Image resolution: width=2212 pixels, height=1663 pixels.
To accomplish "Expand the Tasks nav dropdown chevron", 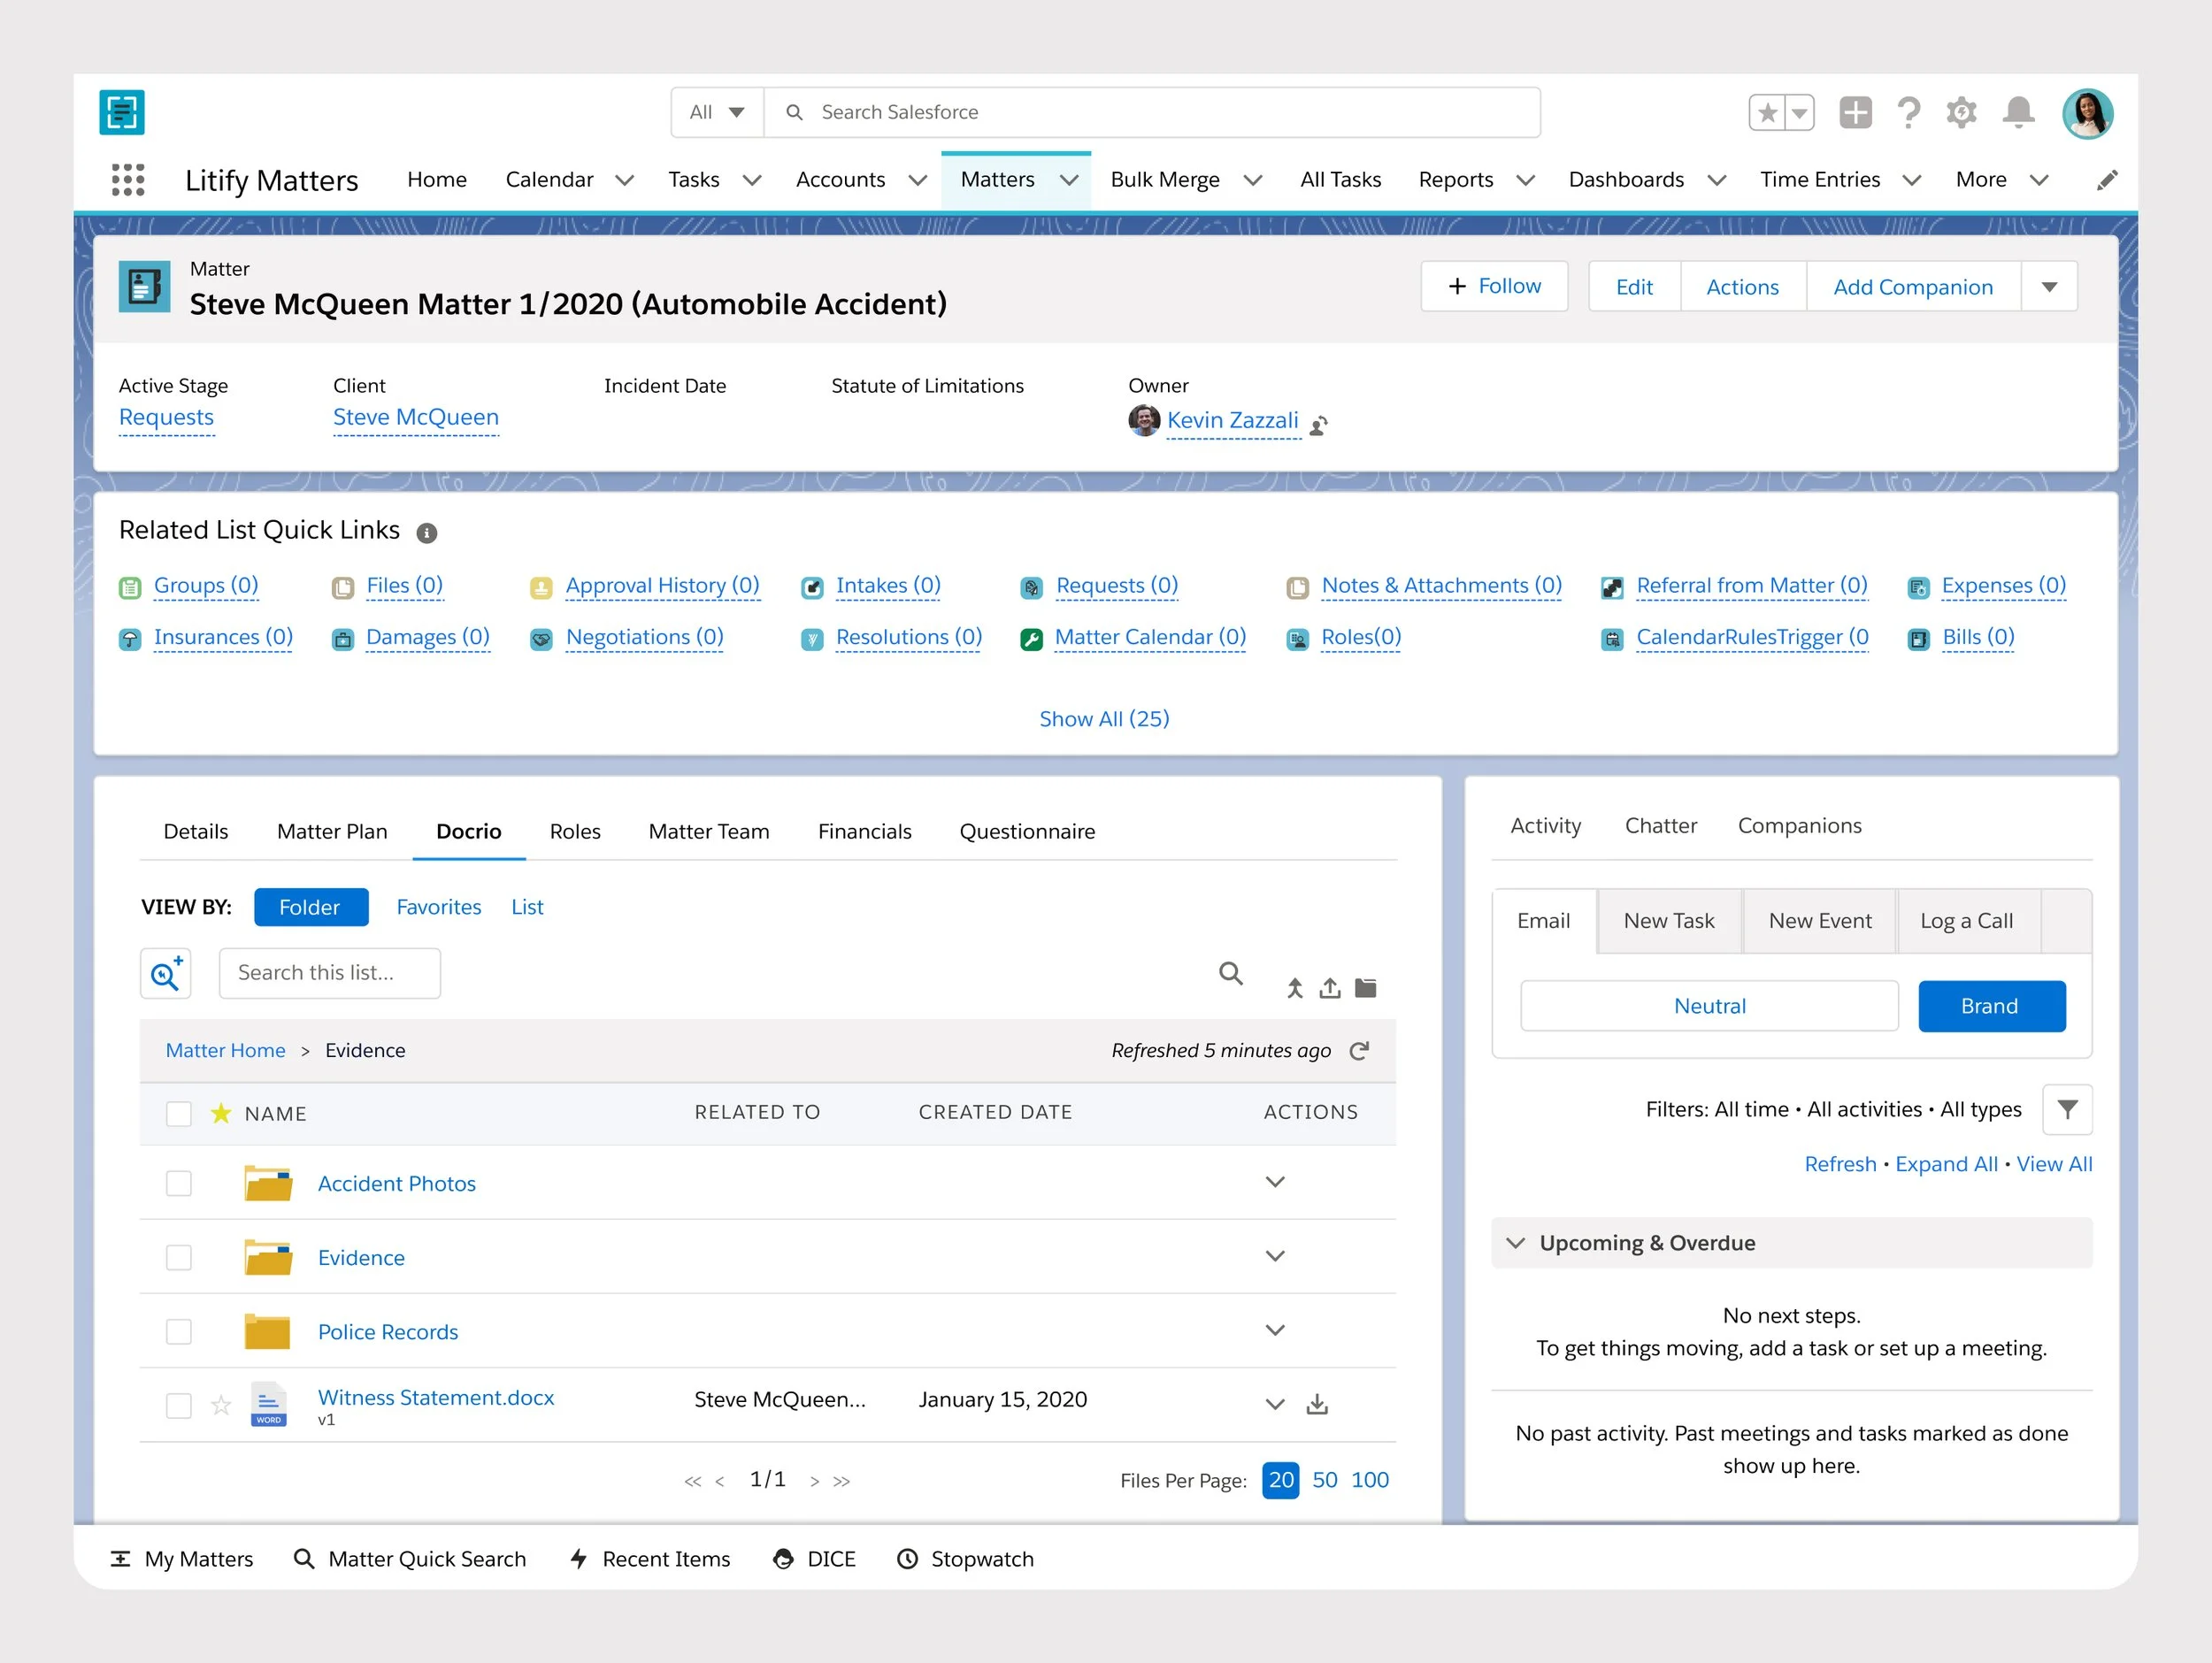I will pyautogui.click(x=752, y=180).
